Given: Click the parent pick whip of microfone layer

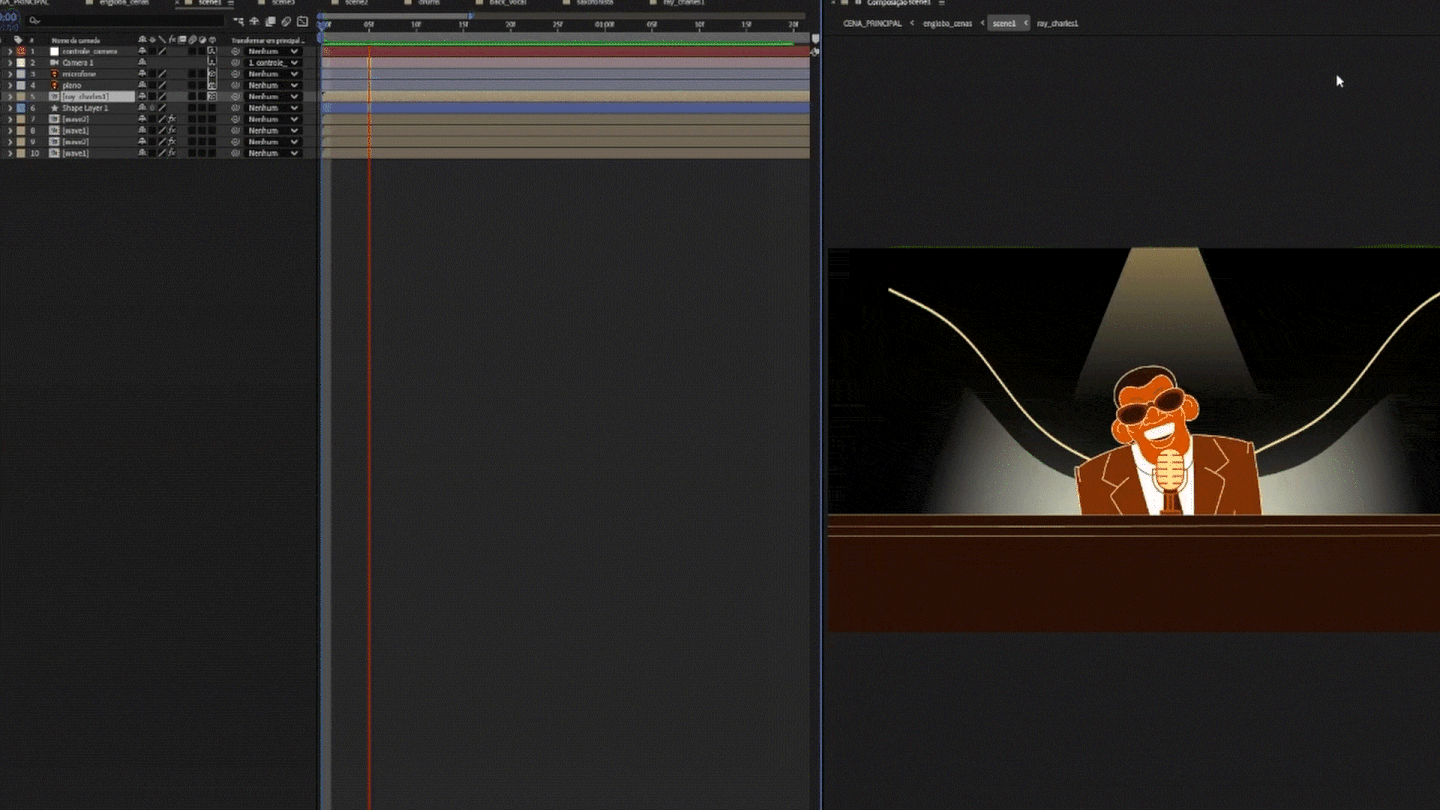Looking at the screenshot, I should coord(235,74).
